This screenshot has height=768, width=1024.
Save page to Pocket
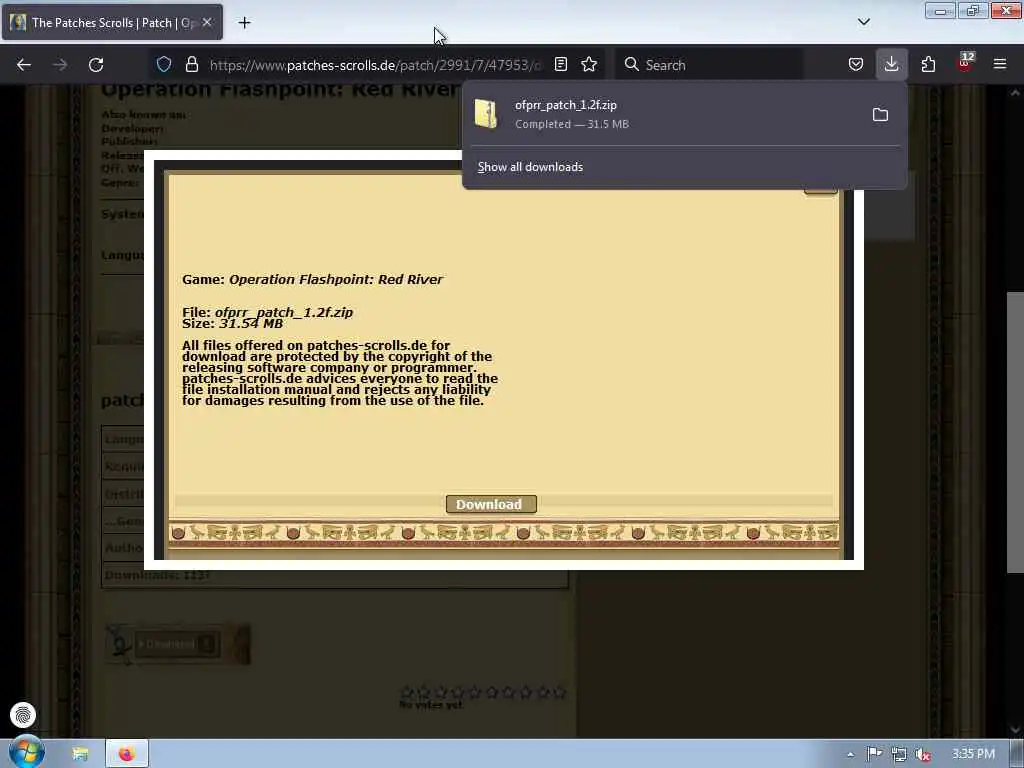[x=856, y=64]
